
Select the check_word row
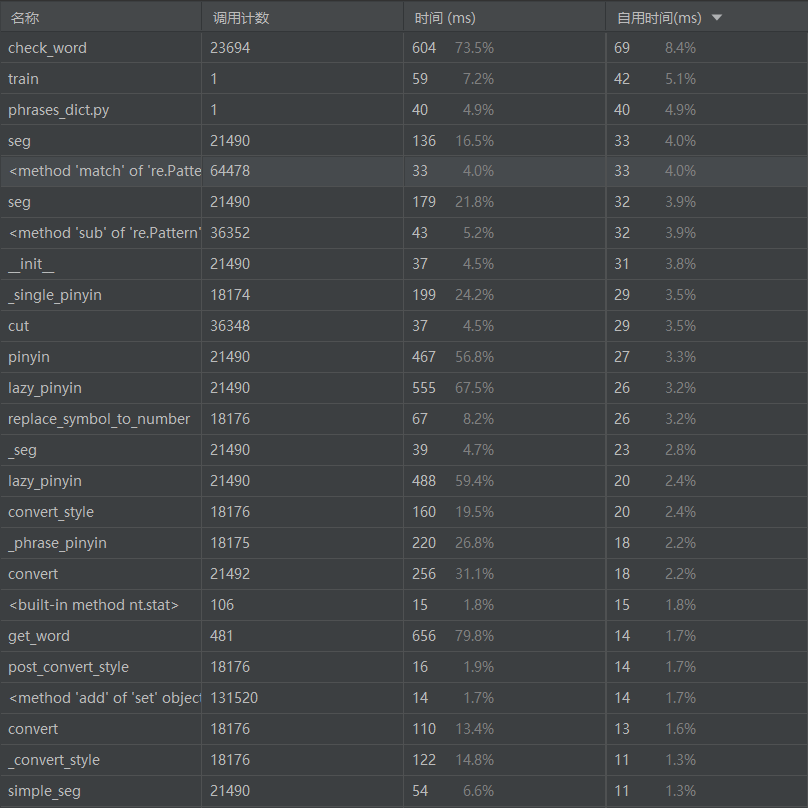click(x=47, y=48)
